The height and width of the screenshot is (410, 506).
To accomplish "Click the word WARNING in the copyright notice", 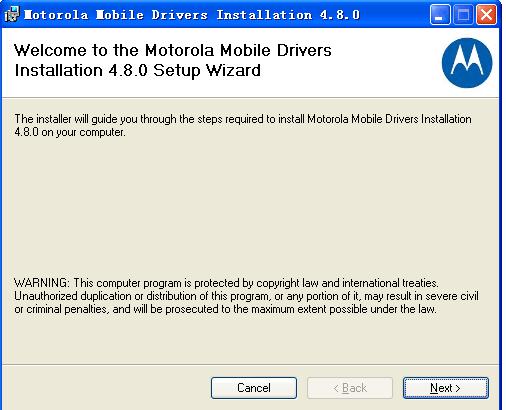I will 41,283.
